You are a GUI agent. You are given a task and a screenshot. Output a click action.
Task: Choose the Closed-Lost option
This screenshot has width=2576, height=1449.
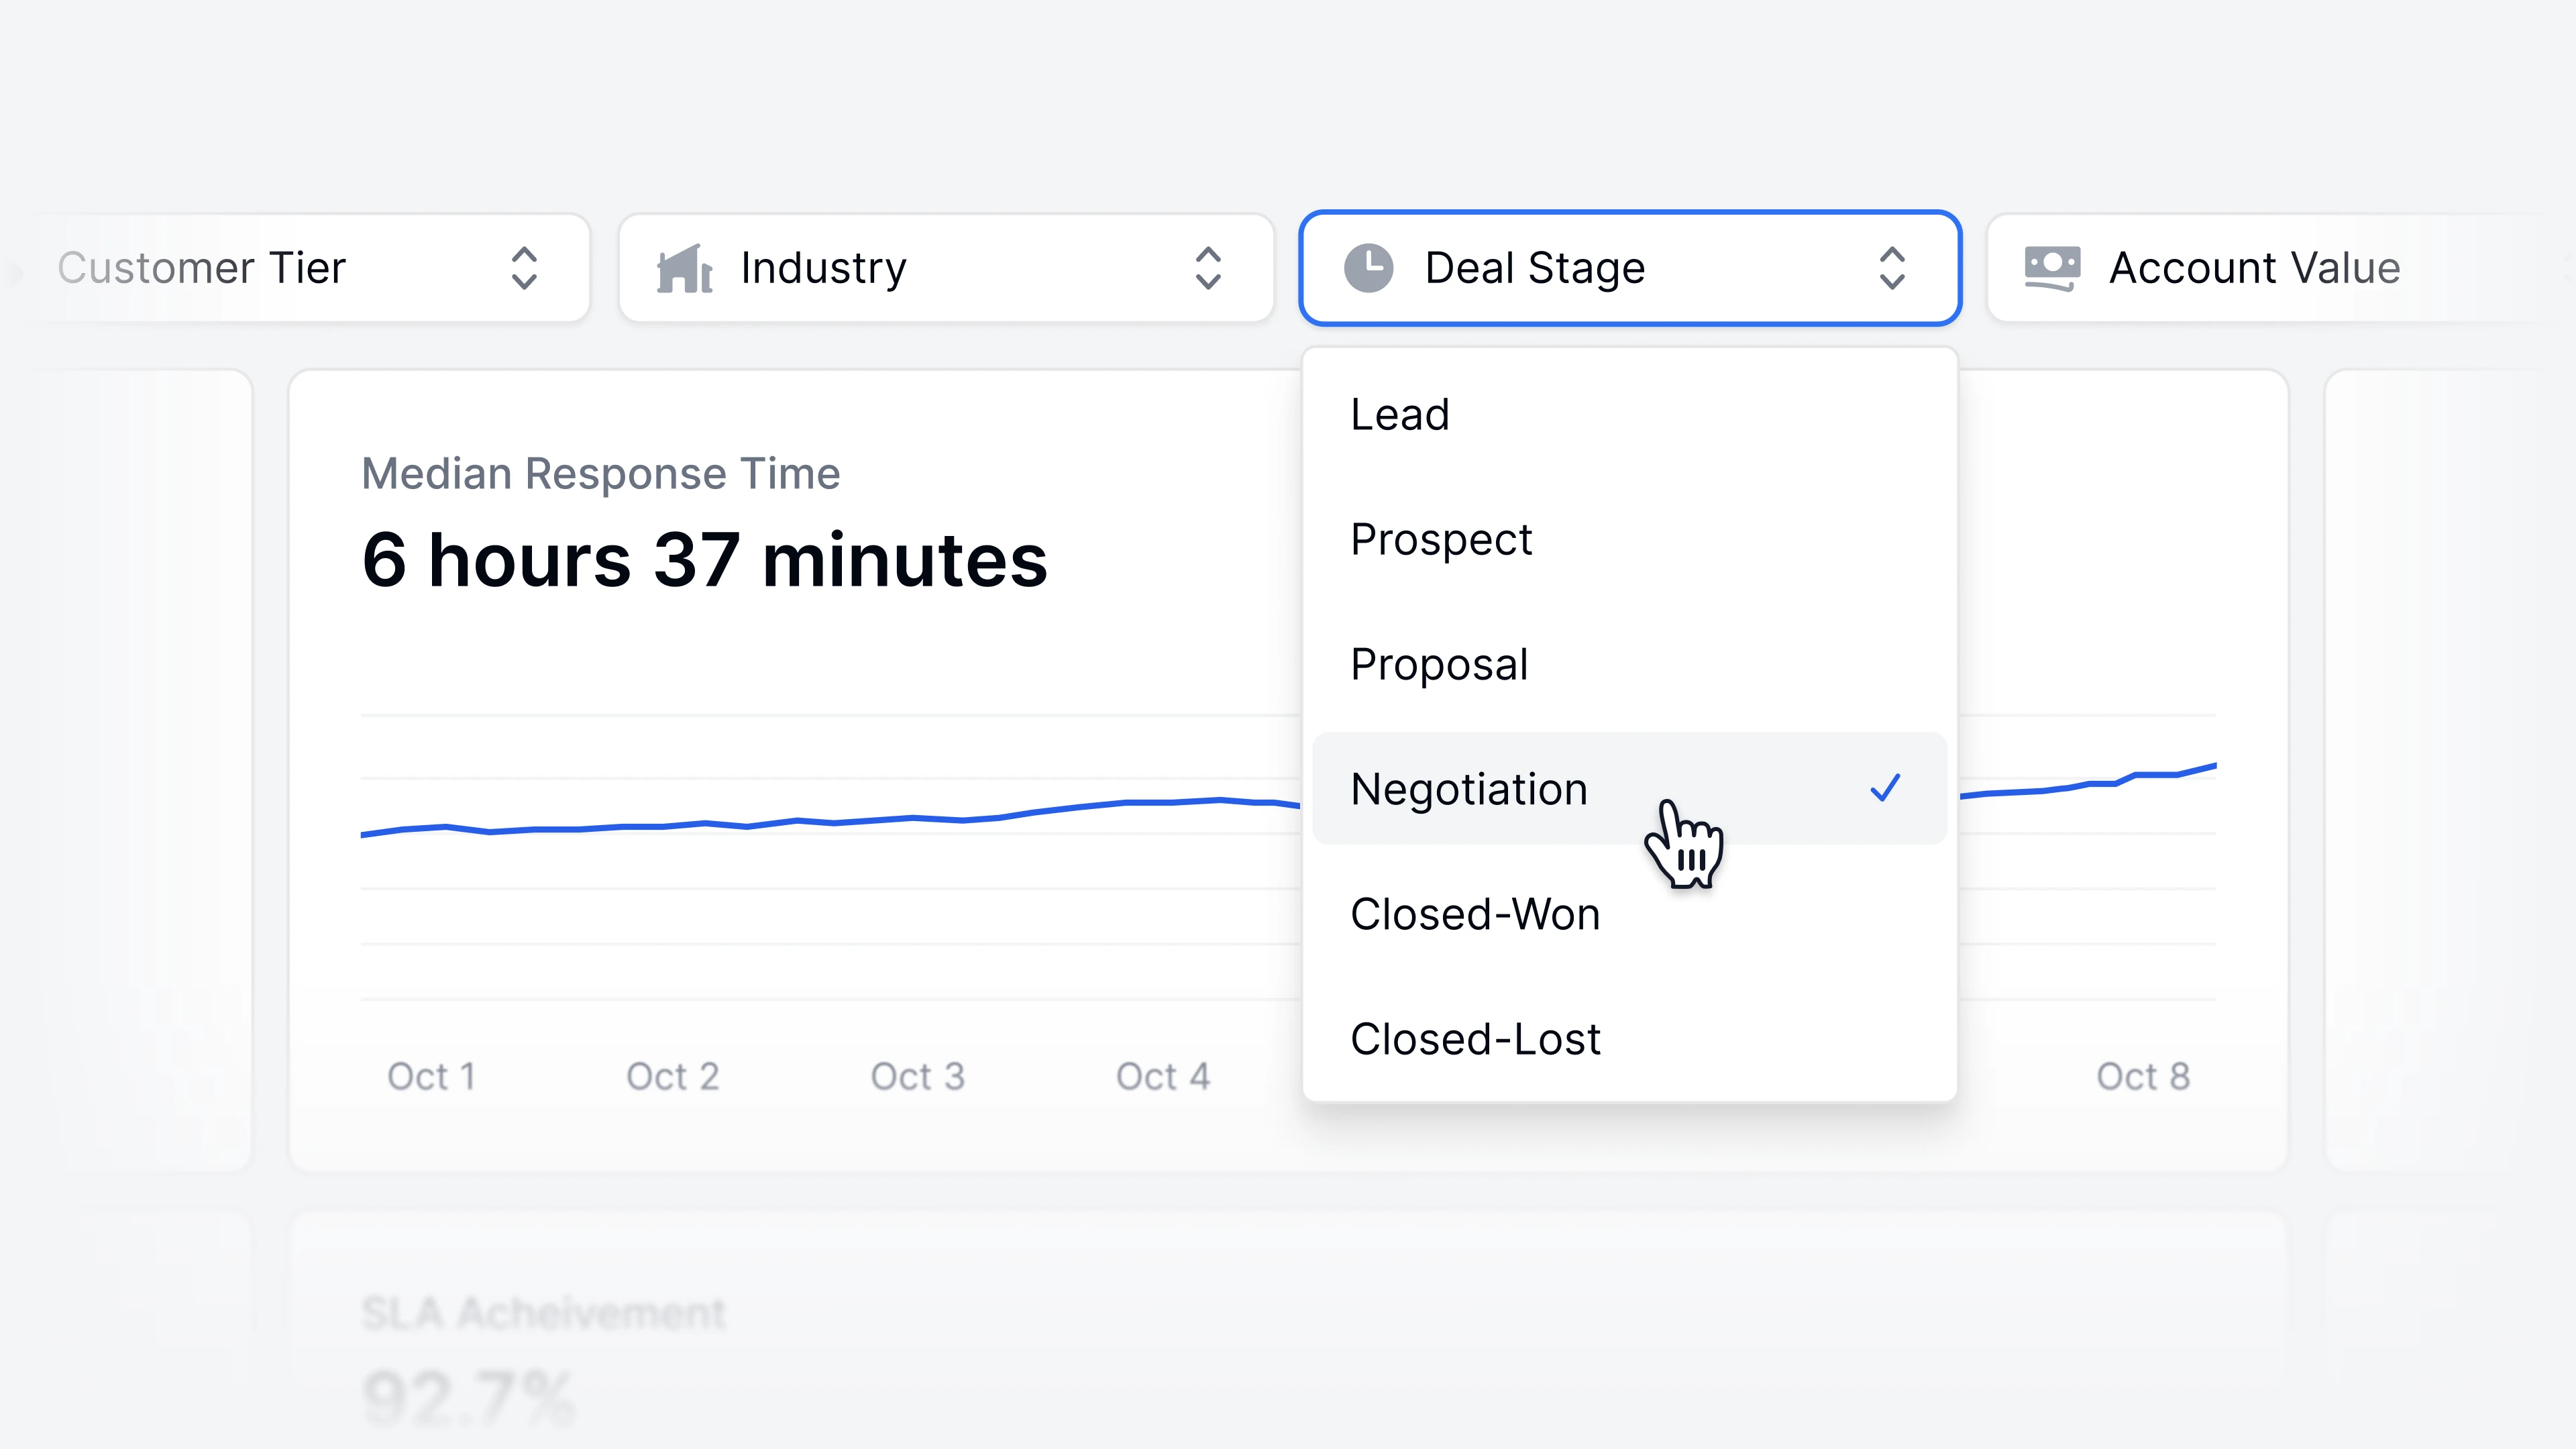click(x=1475, y=1039)
